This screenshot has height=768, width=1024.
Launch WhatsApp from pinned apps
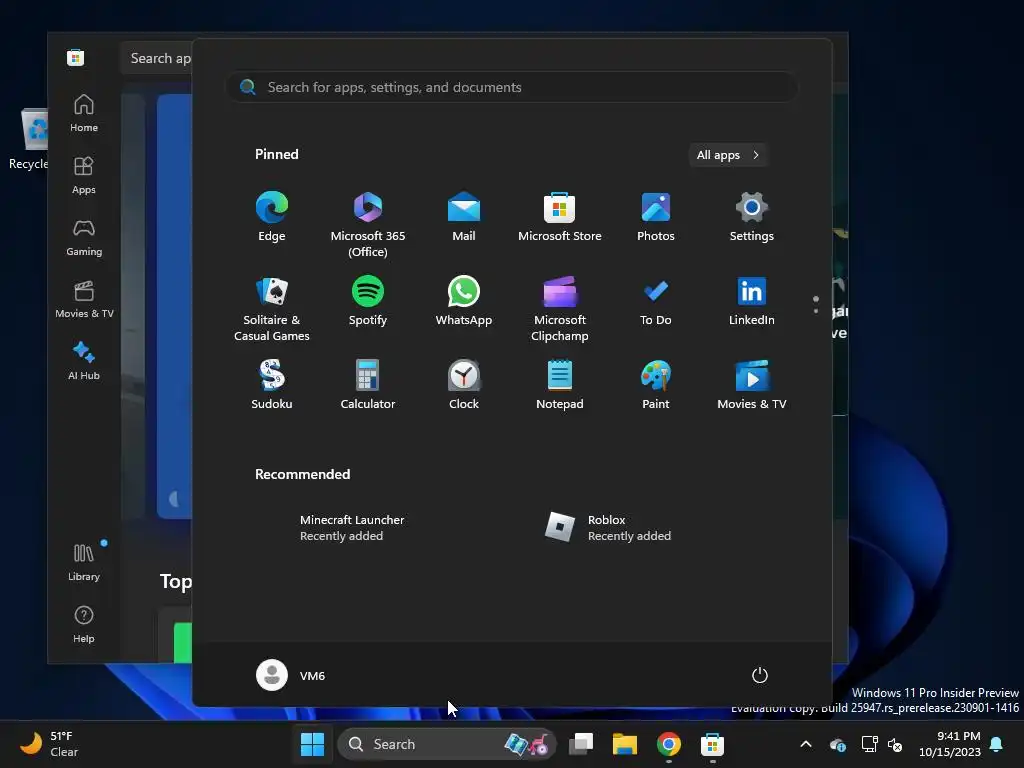click(x=464, y=301)
